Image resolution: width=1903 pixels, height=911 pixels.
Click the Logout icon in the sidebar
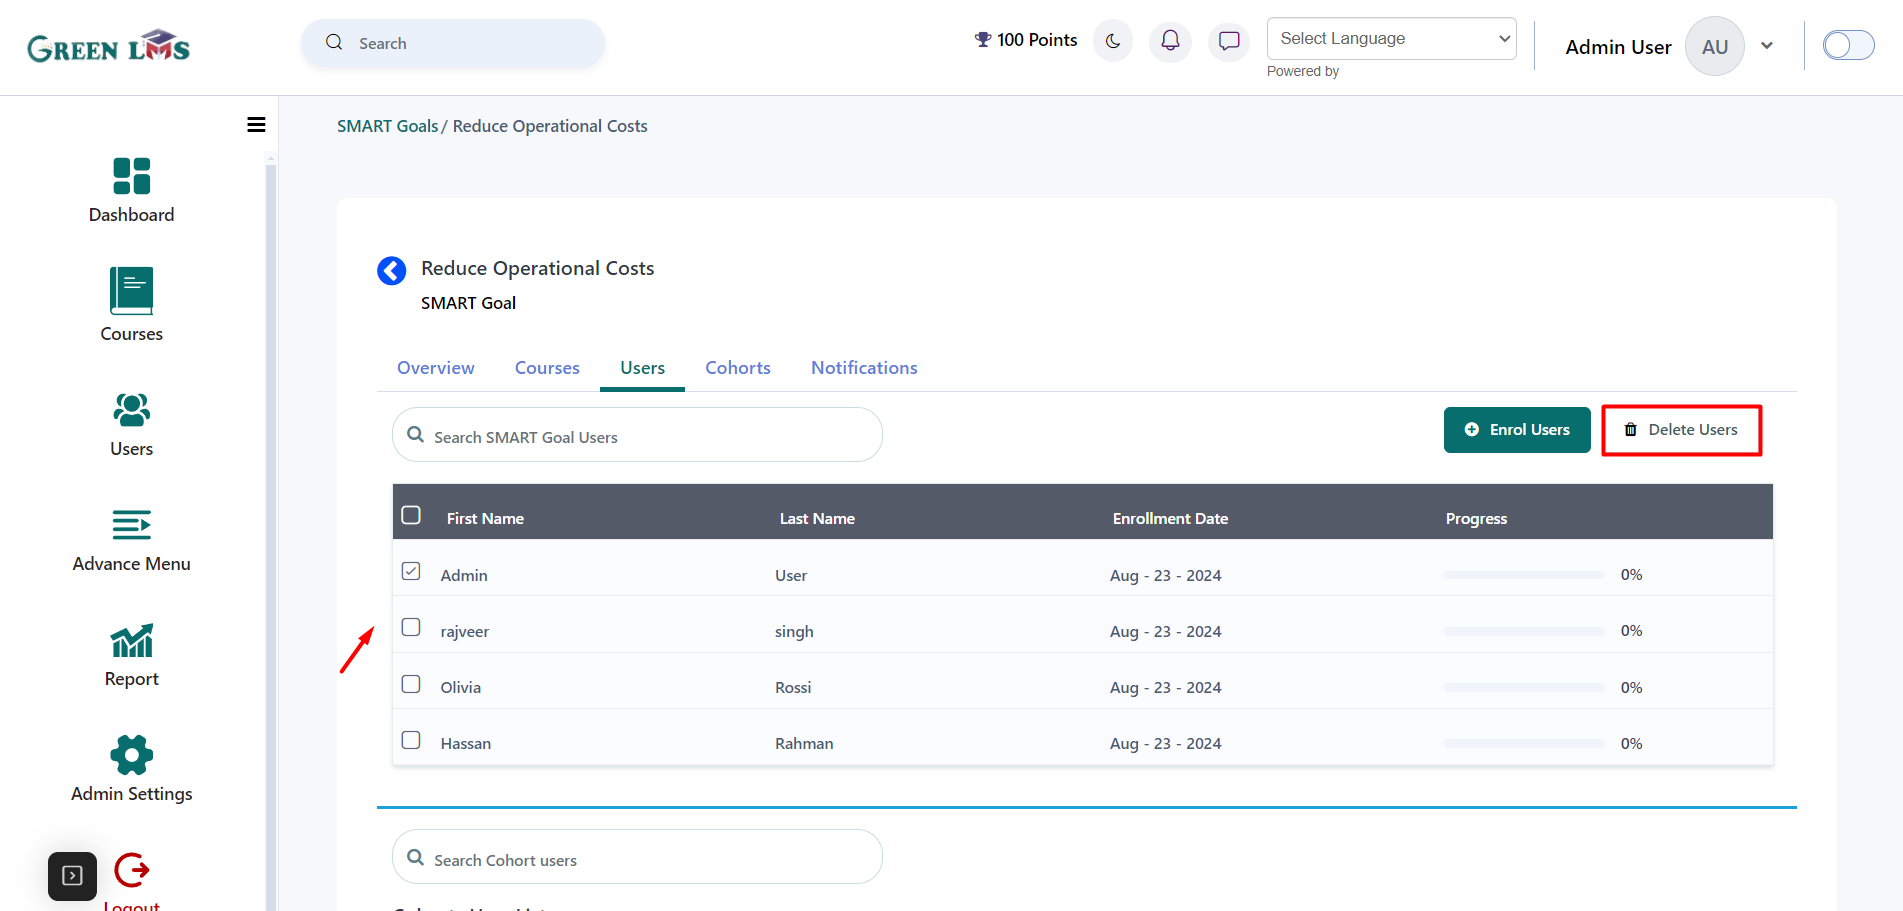131,870
